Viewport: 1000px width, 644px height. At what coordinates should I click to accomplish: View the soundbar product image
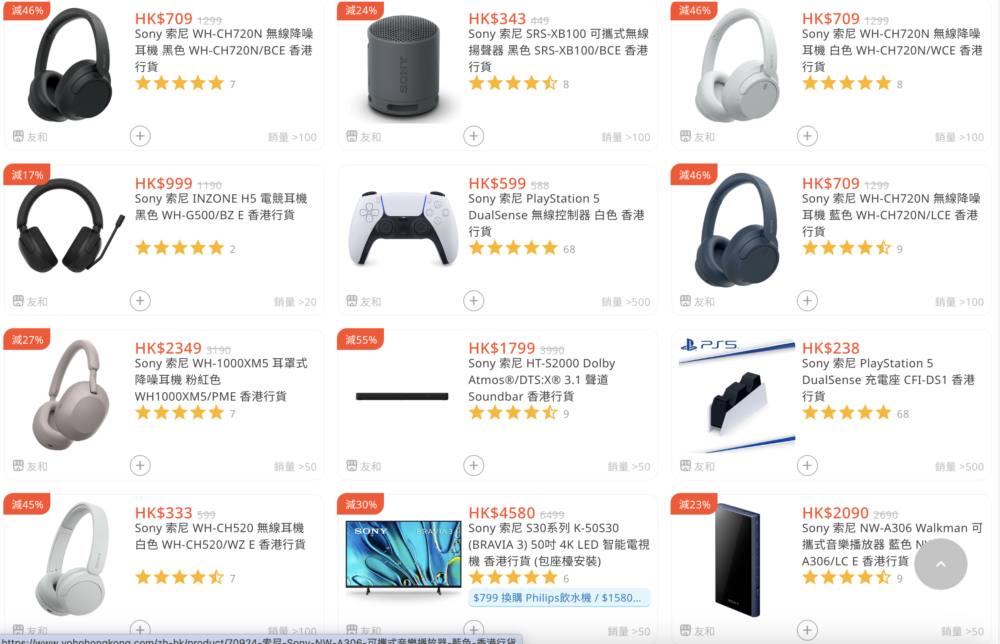pos(402,397)
